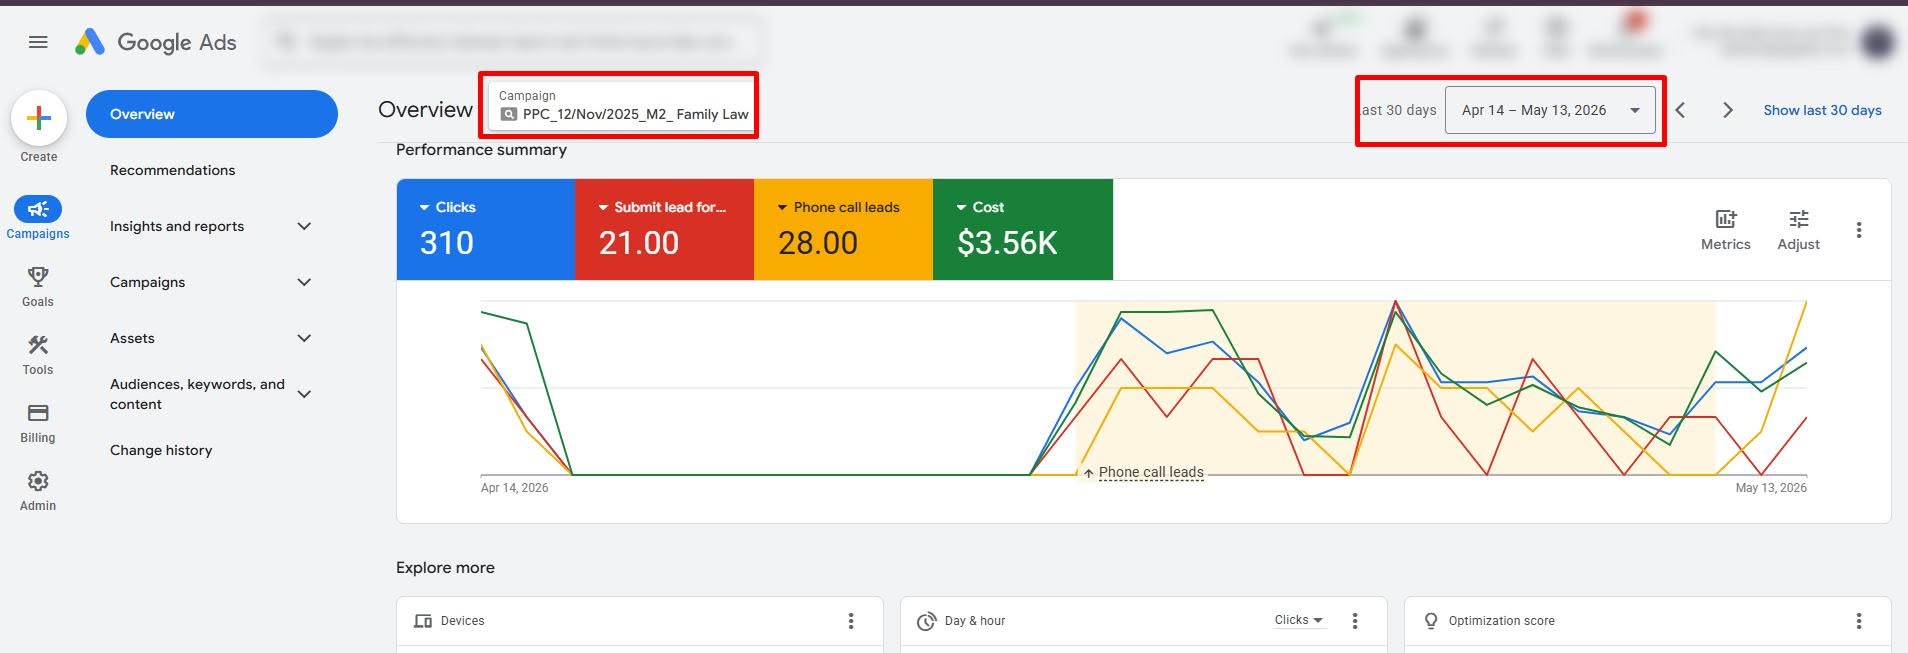Open the Apr 14 – May 13 date dropdown
The height and width of the screenshot is (653, 1908).
pyautogui.click(x=1550, y=110)
